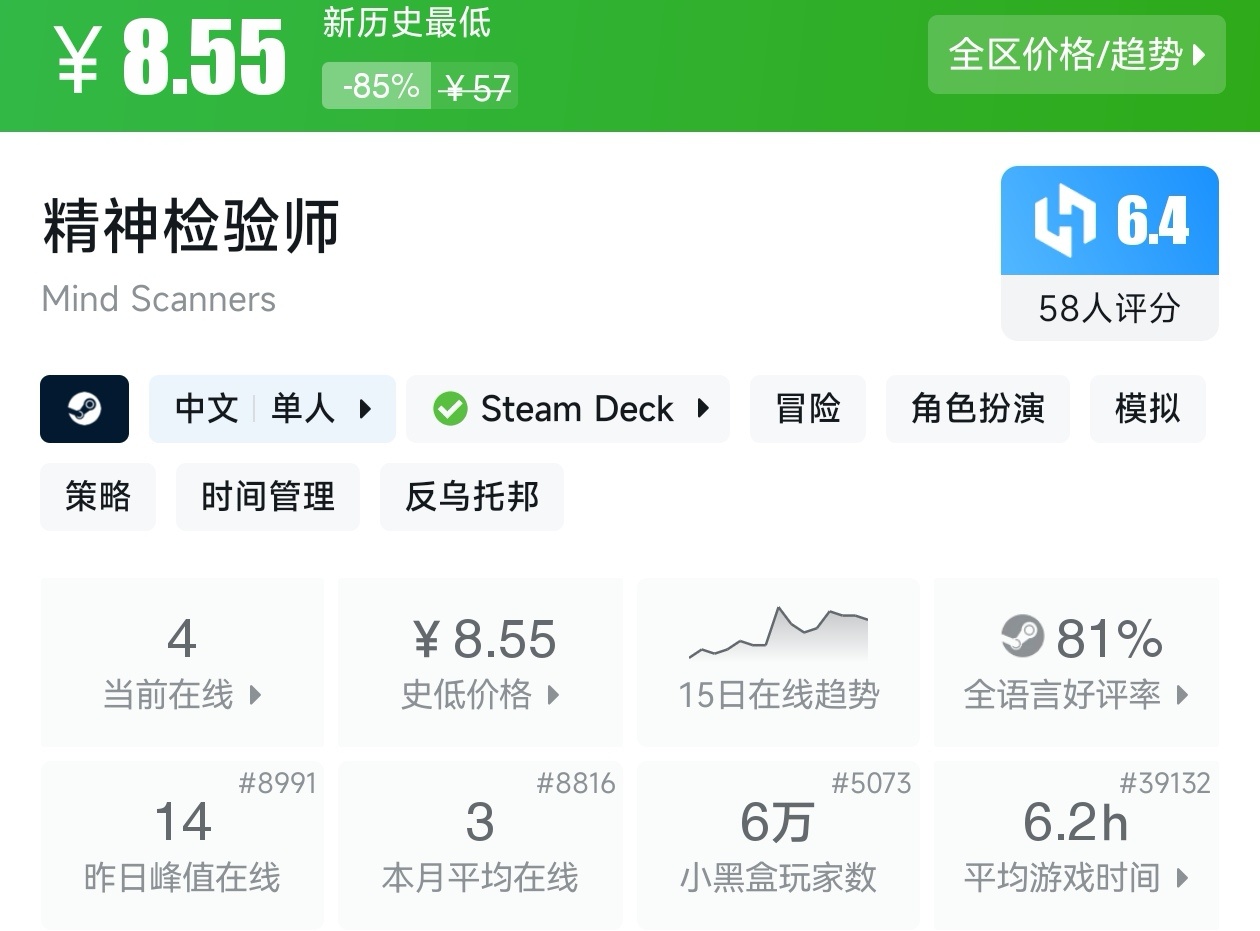Expand the 全语言好评率 review rate stat

tap(1076, 662)
